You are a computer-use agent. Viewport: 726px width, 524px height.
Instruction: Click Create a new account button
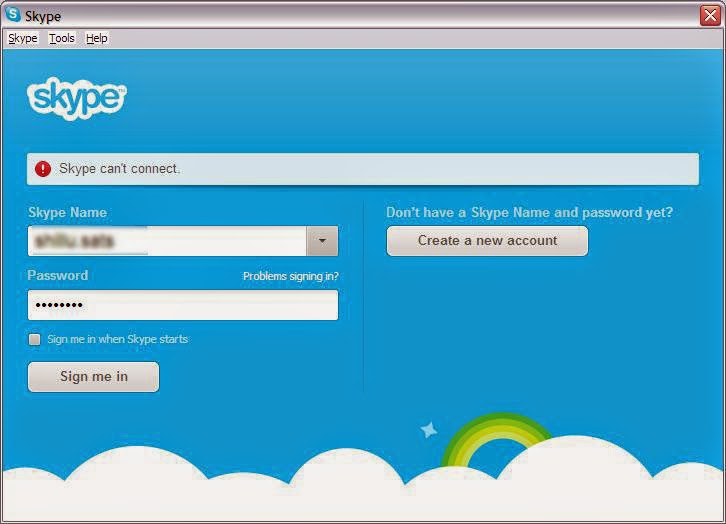pyautogui.click(x=488, y=241)
